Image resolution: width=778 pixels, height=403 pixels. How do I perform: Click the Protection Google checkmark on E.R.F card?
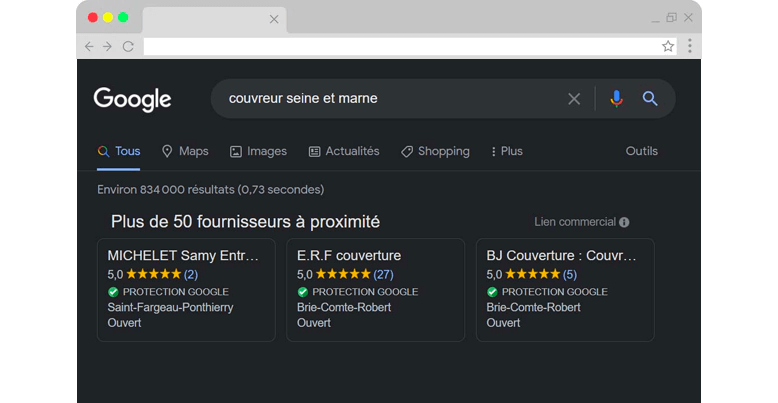click(x=303, y=292)
